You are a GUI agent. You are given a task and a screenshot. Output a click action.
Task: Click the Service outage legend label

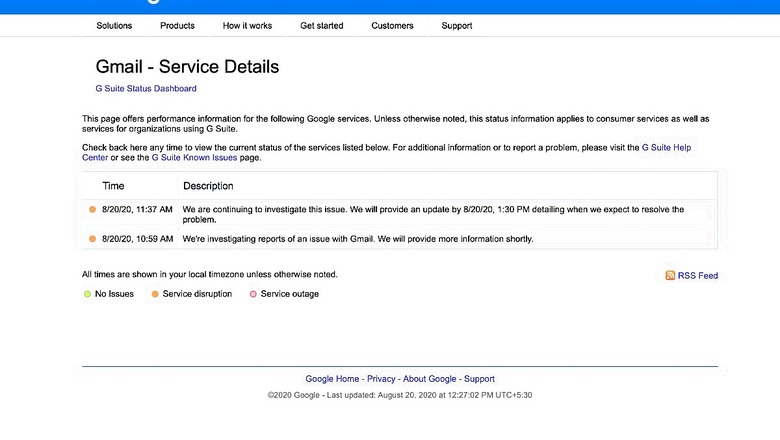point(290,294)
